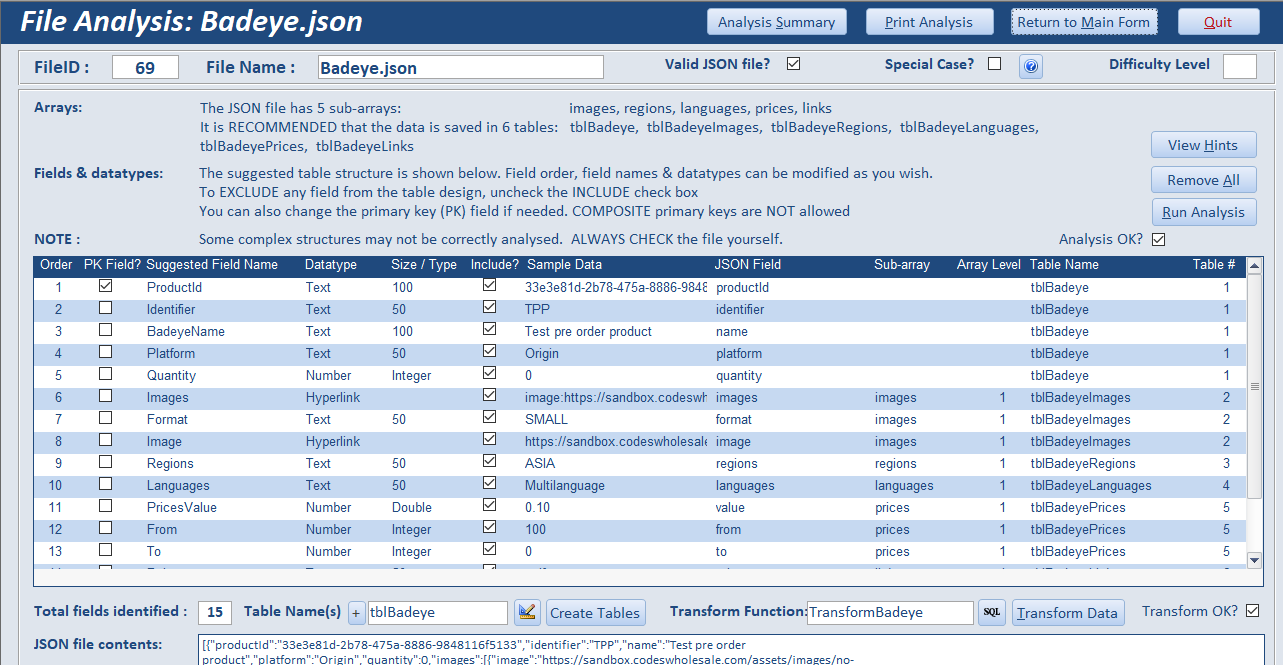Viewport: 1283px width, 665px height.
Task: Click the Transform Function field
Action: (x=890, y=613)
